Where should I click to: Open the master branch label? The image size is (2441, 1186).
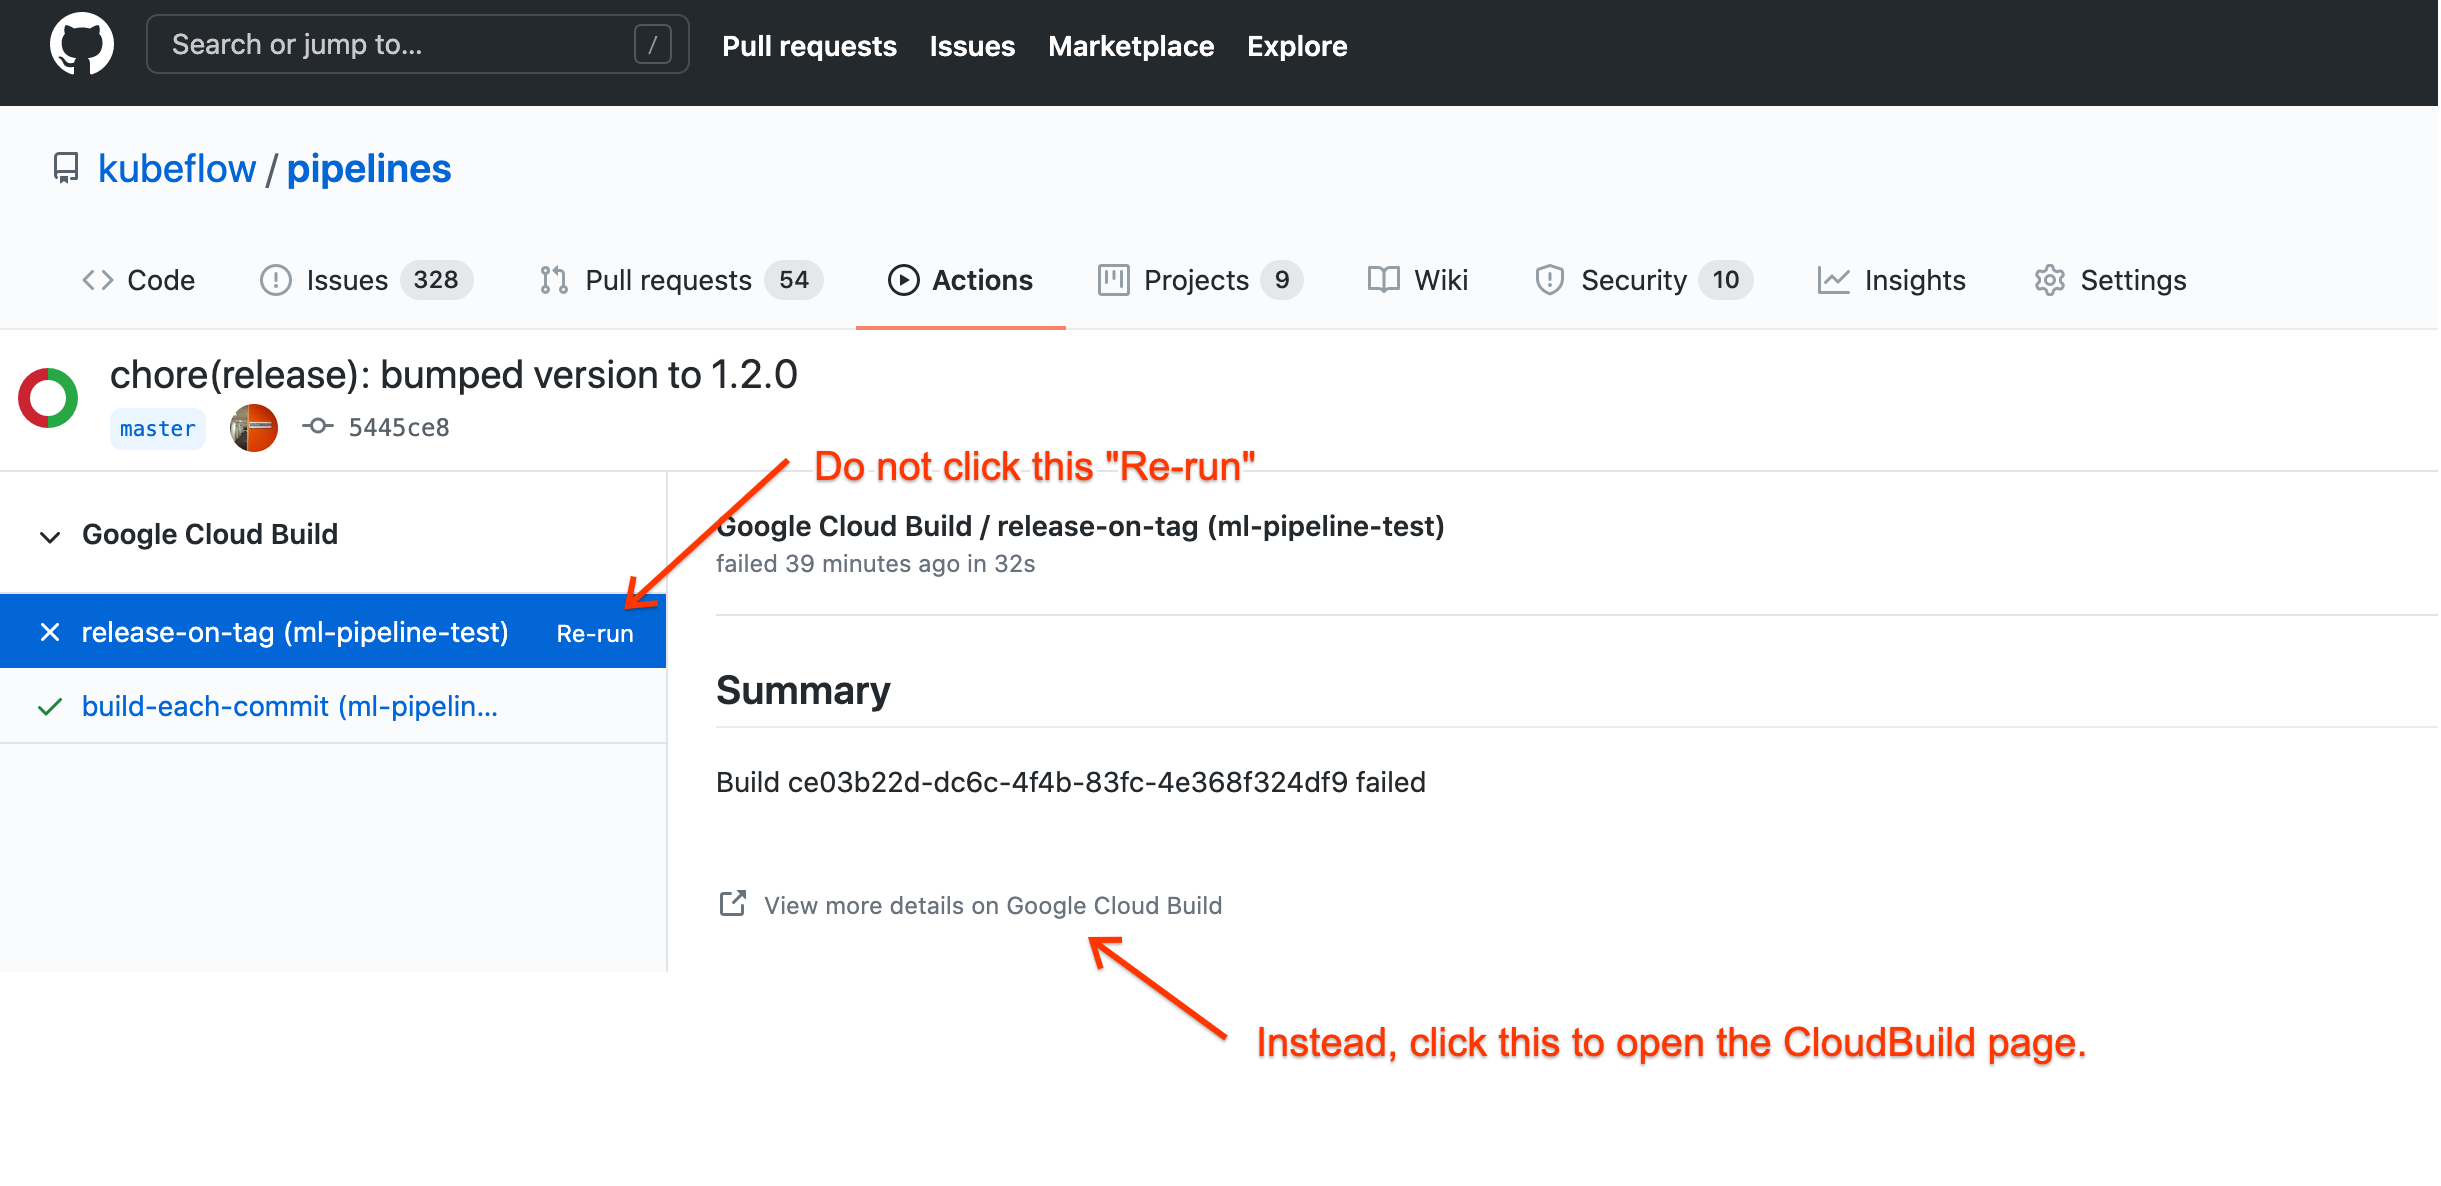(x=158, y=428)
